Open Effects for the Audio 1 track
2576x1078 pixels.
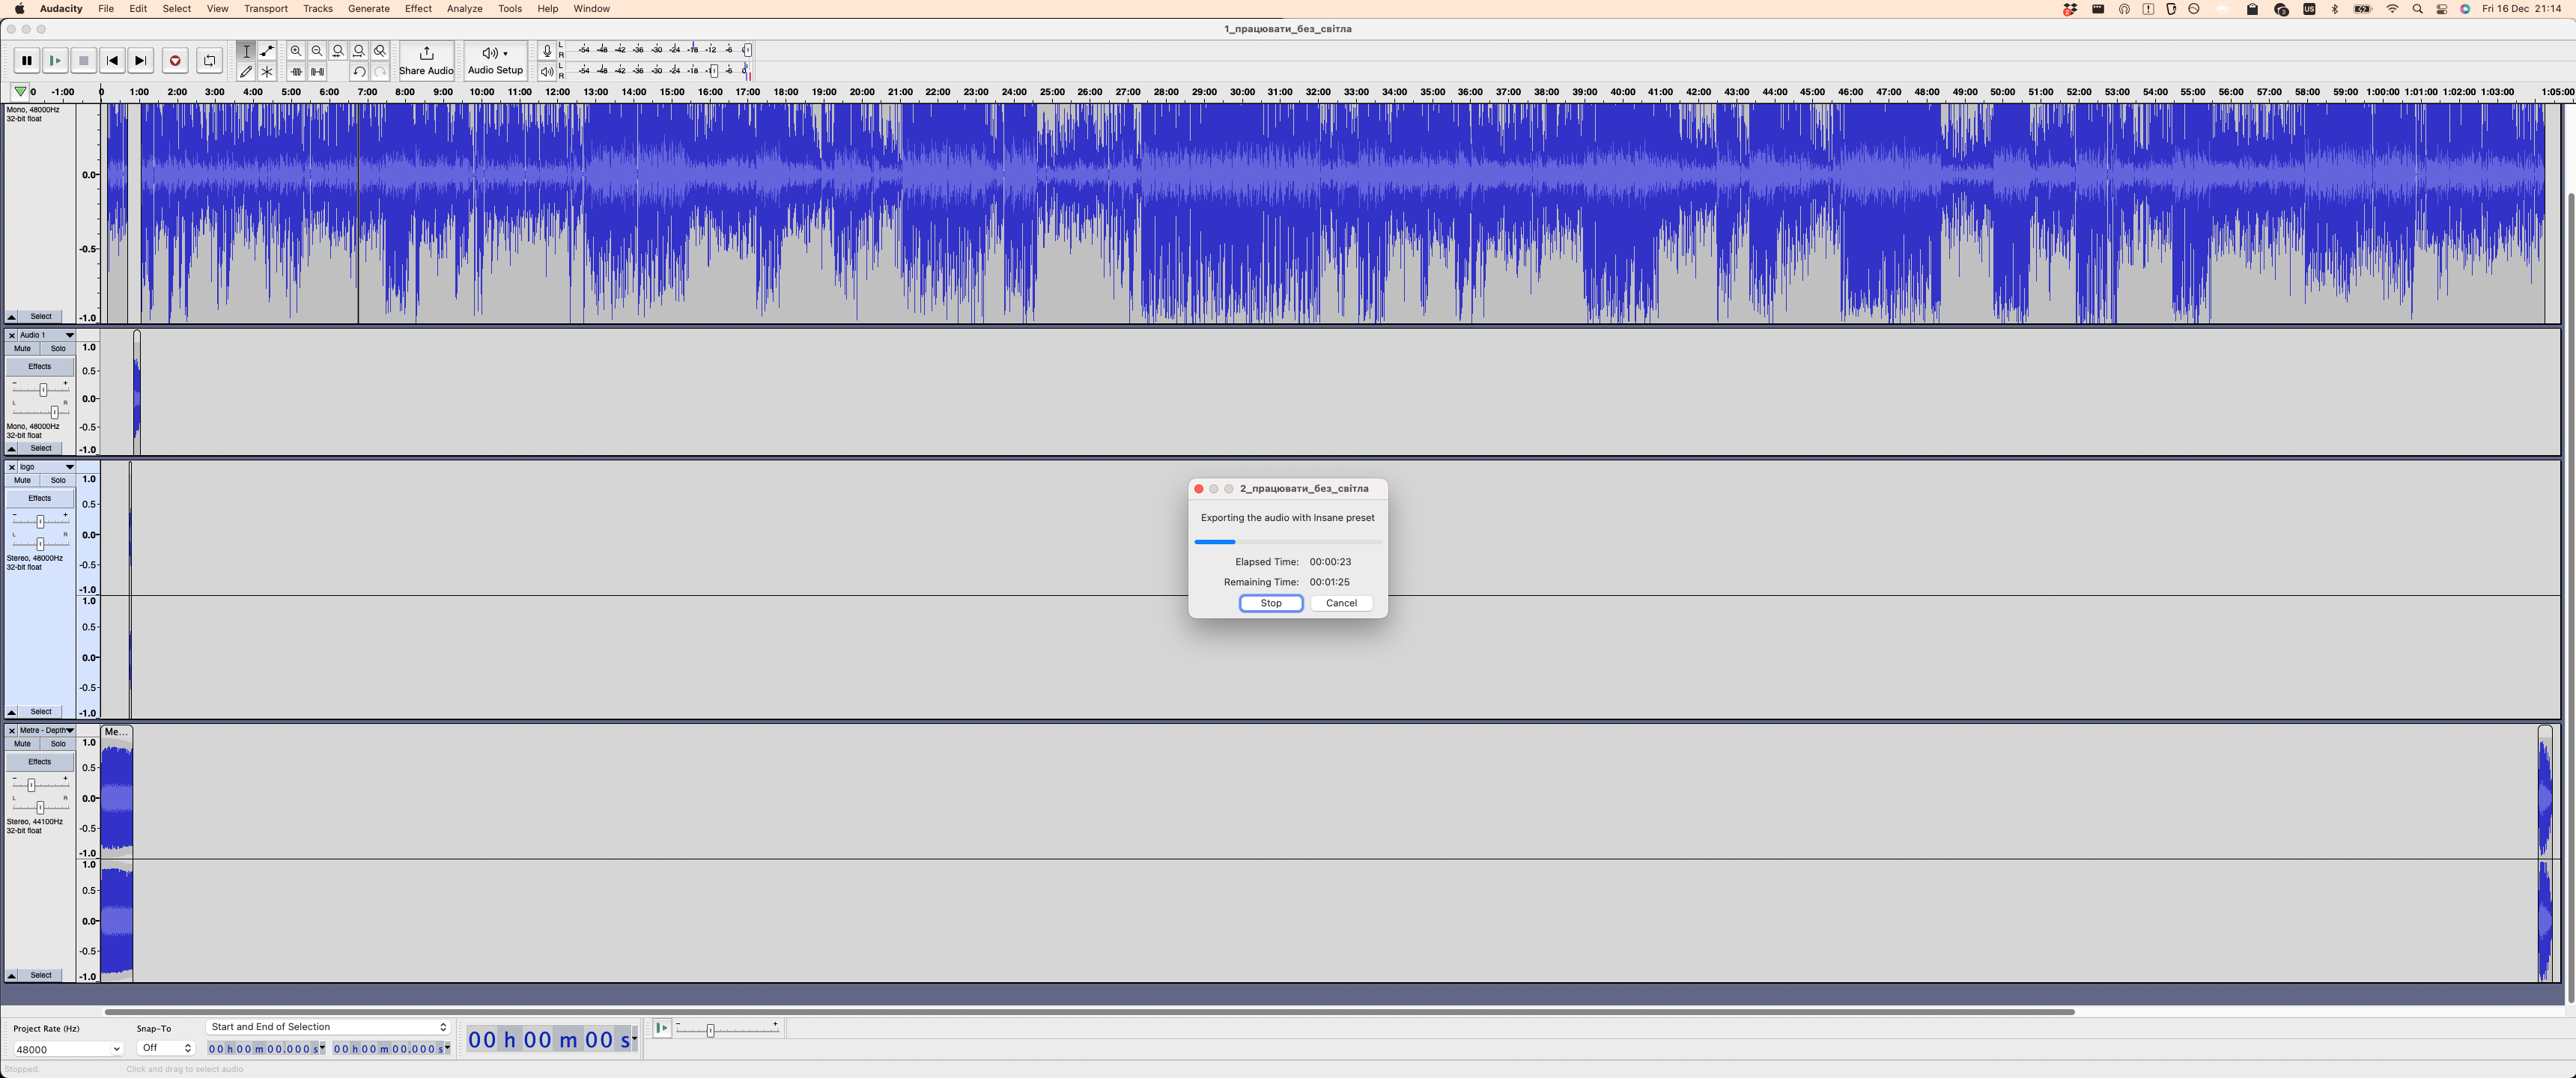coord(40,367)
